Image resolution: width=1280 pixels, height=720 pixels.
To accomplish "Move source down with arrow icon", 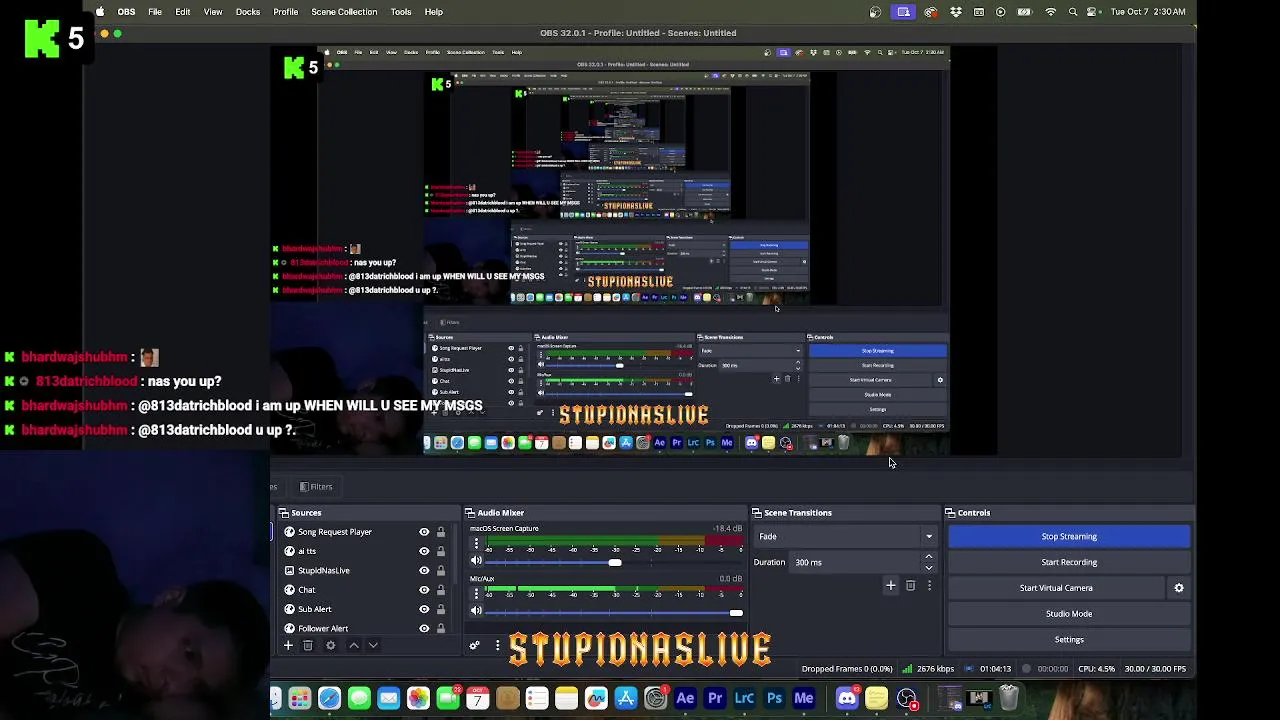I will coord(373,646).
